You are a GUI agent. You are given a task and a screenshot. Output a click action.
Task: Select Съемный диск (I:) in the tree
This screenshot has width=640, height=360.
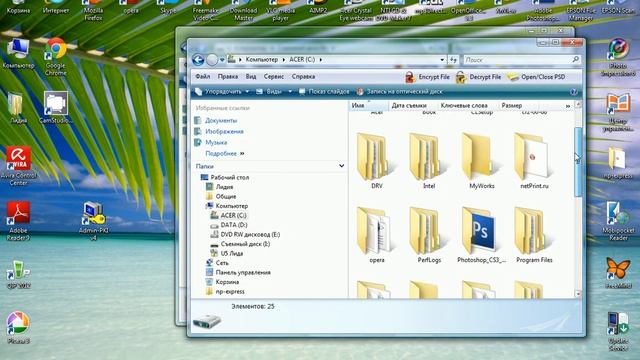[245, 244]
